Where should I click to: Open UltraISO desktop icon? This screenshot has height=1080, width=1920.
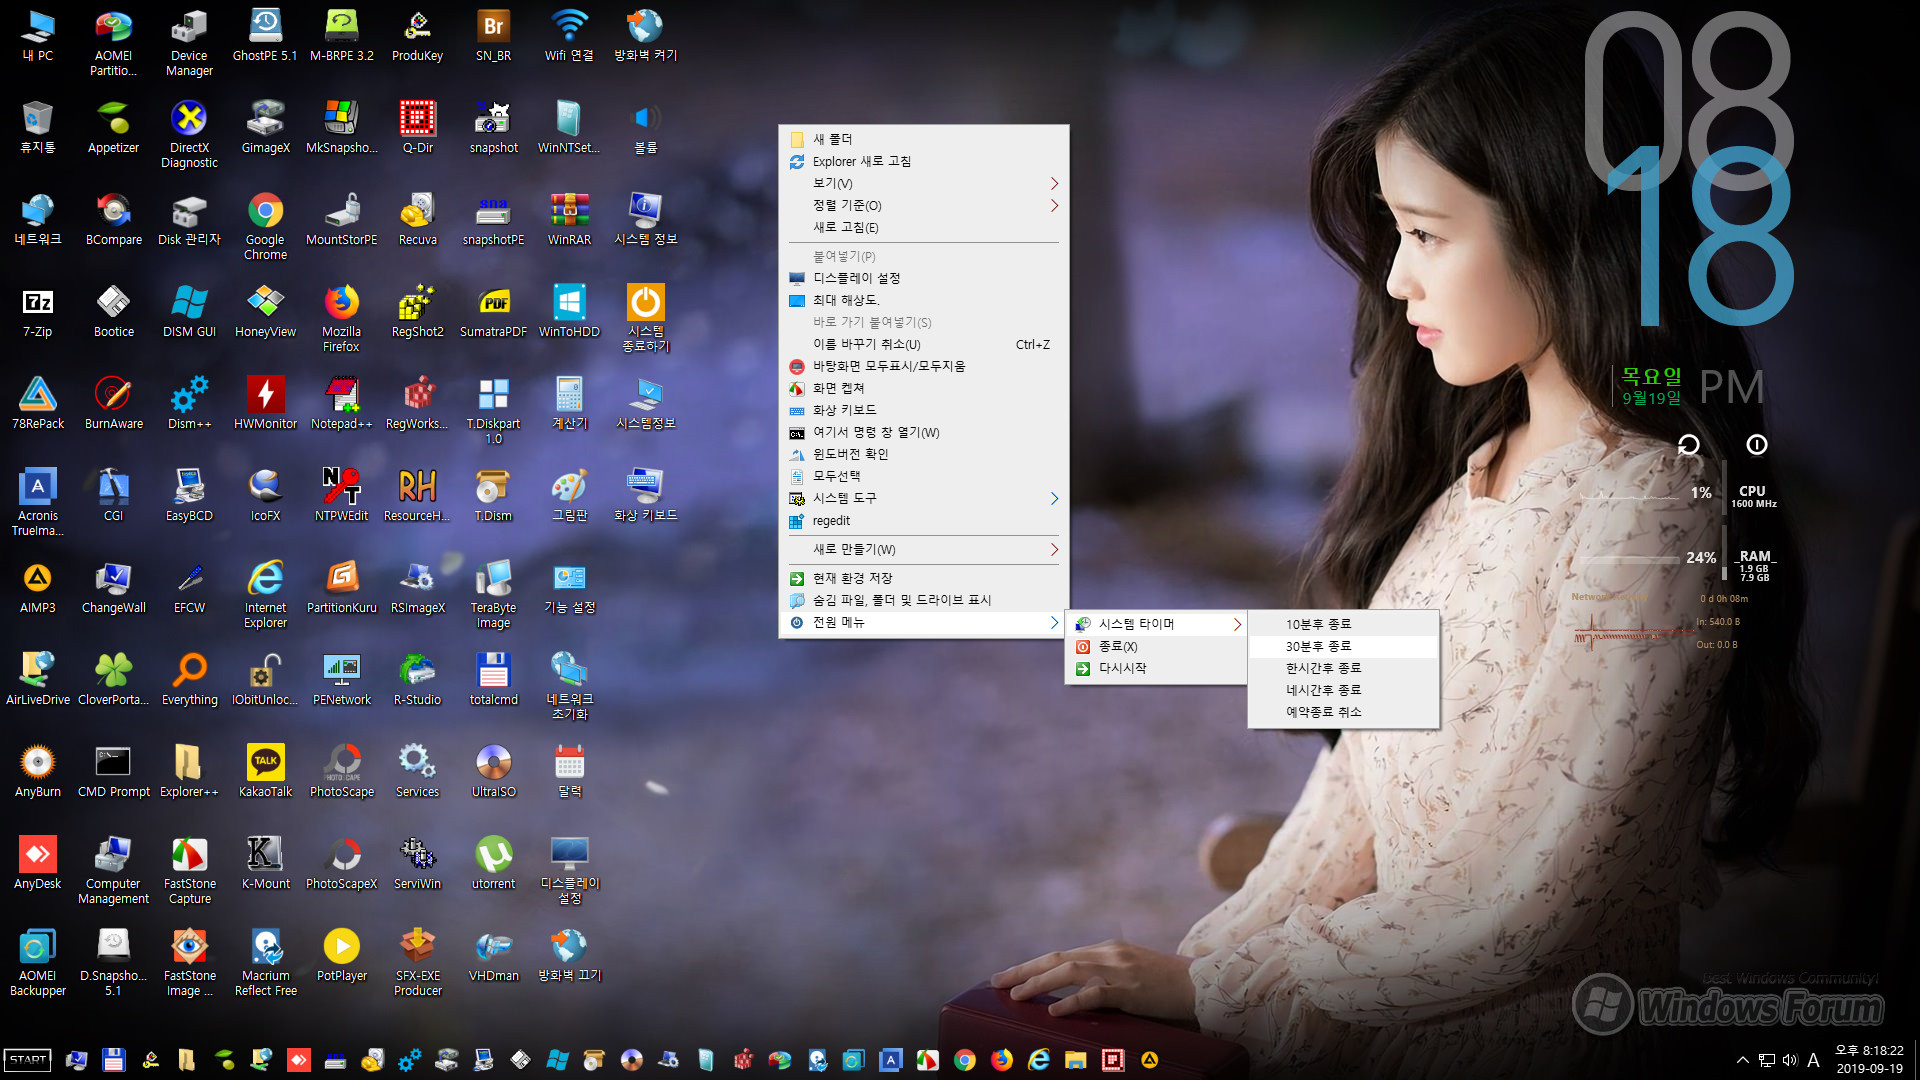493,771
